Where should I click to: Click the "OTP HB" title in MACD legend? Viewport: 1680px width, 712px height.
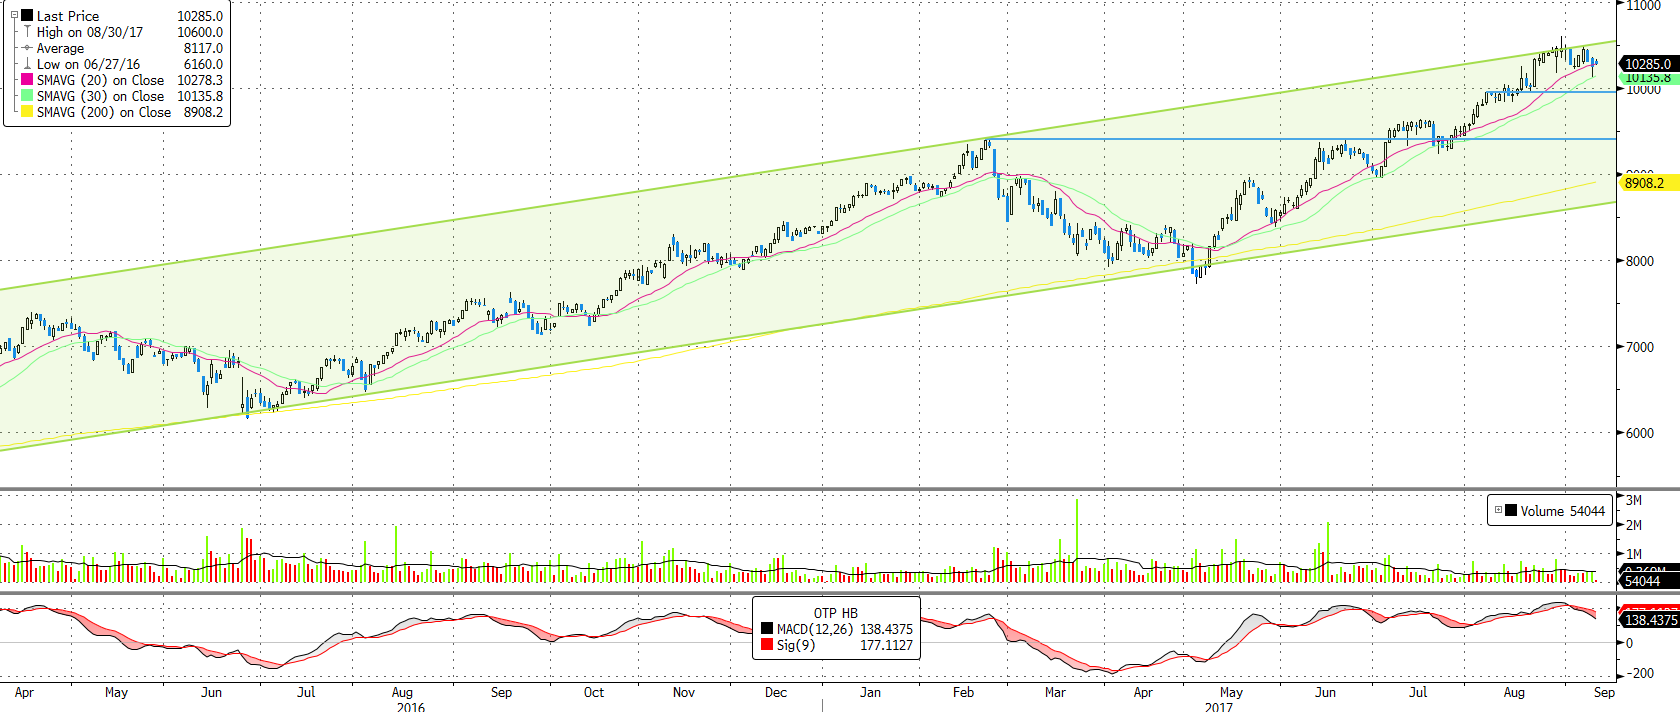pos(835,613)
